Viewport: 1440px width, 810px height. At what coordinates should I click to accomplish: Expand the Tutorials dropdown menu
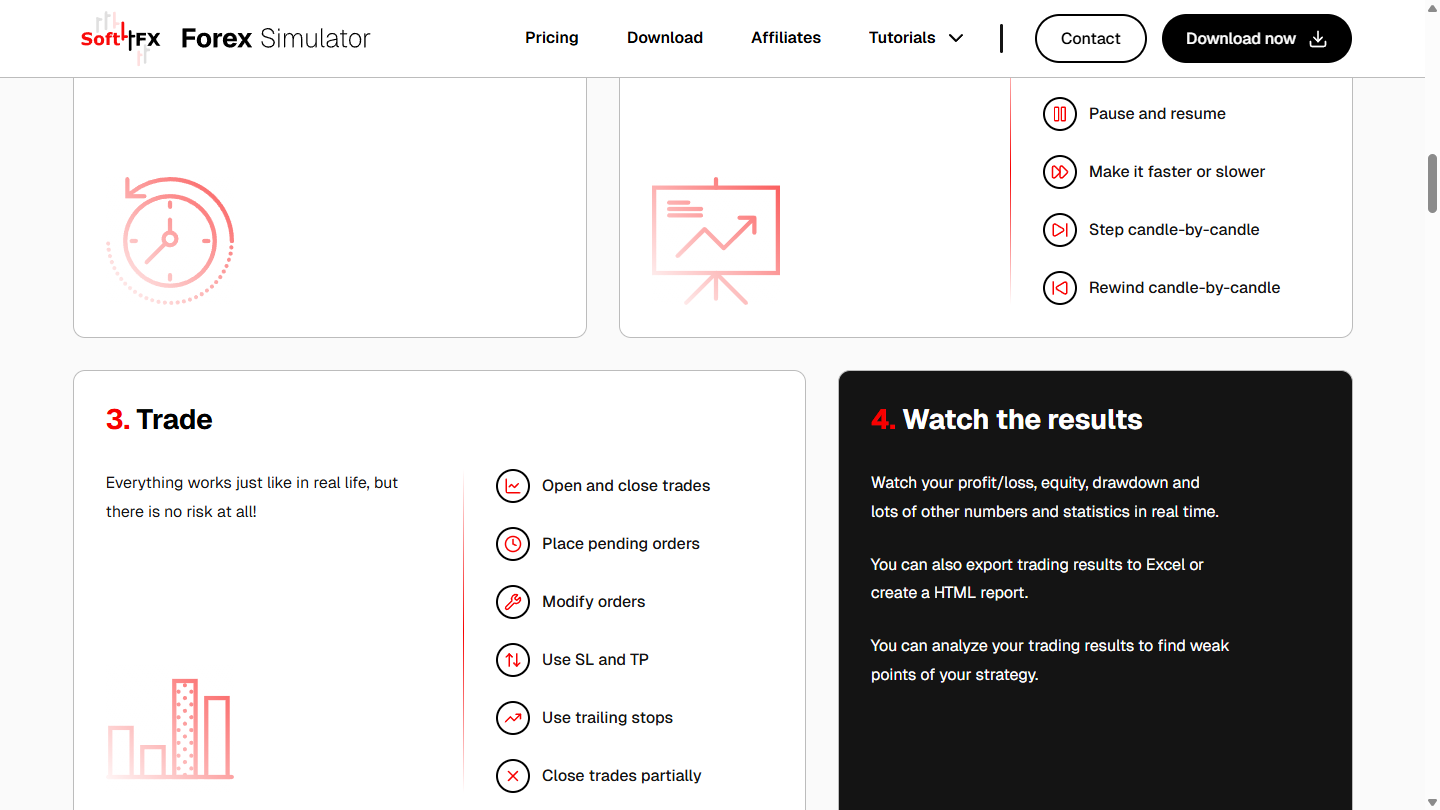916,38
